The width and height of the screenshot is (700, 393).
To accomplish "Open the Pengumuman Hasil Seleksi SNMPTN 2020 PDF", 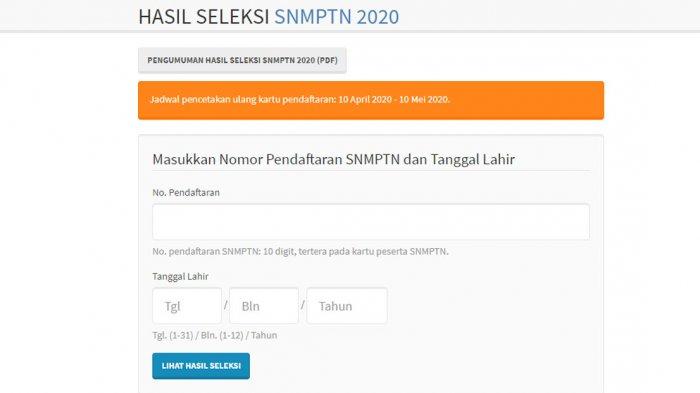I will pyautogui.click(x=242, y=60).
